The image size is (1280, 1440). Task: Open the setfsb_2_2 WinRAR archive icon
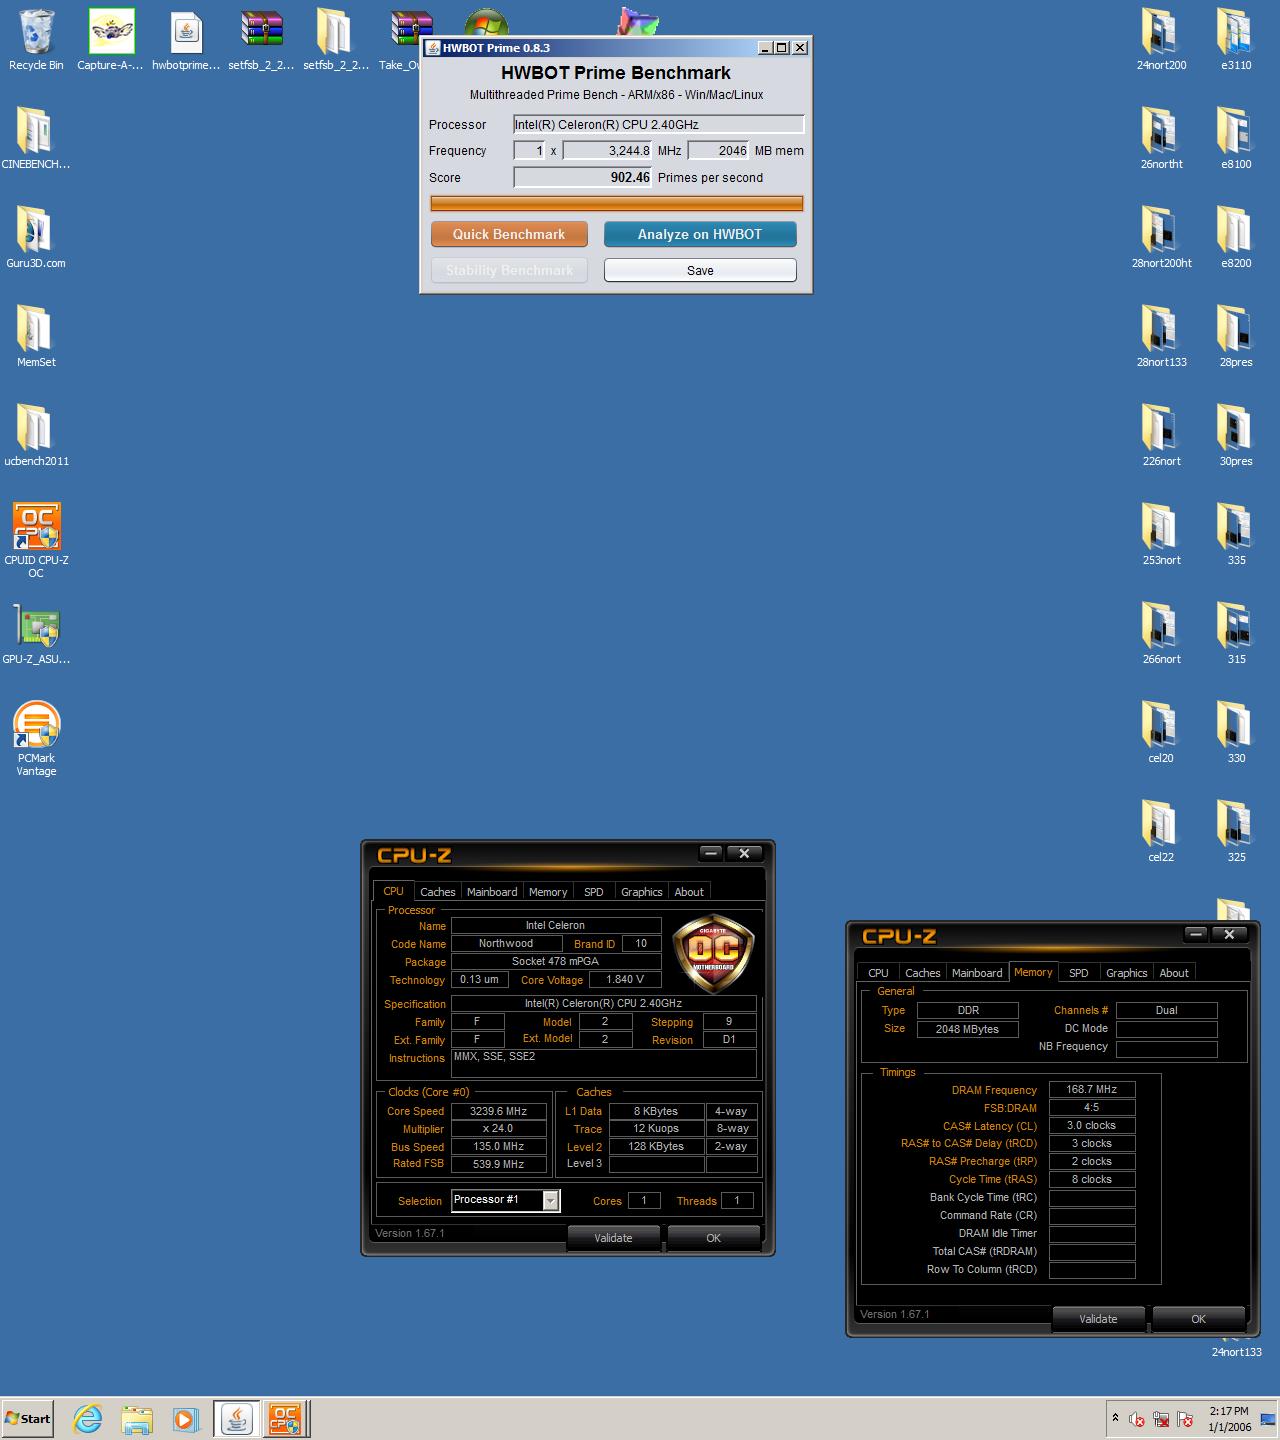[x=261, y=40]
